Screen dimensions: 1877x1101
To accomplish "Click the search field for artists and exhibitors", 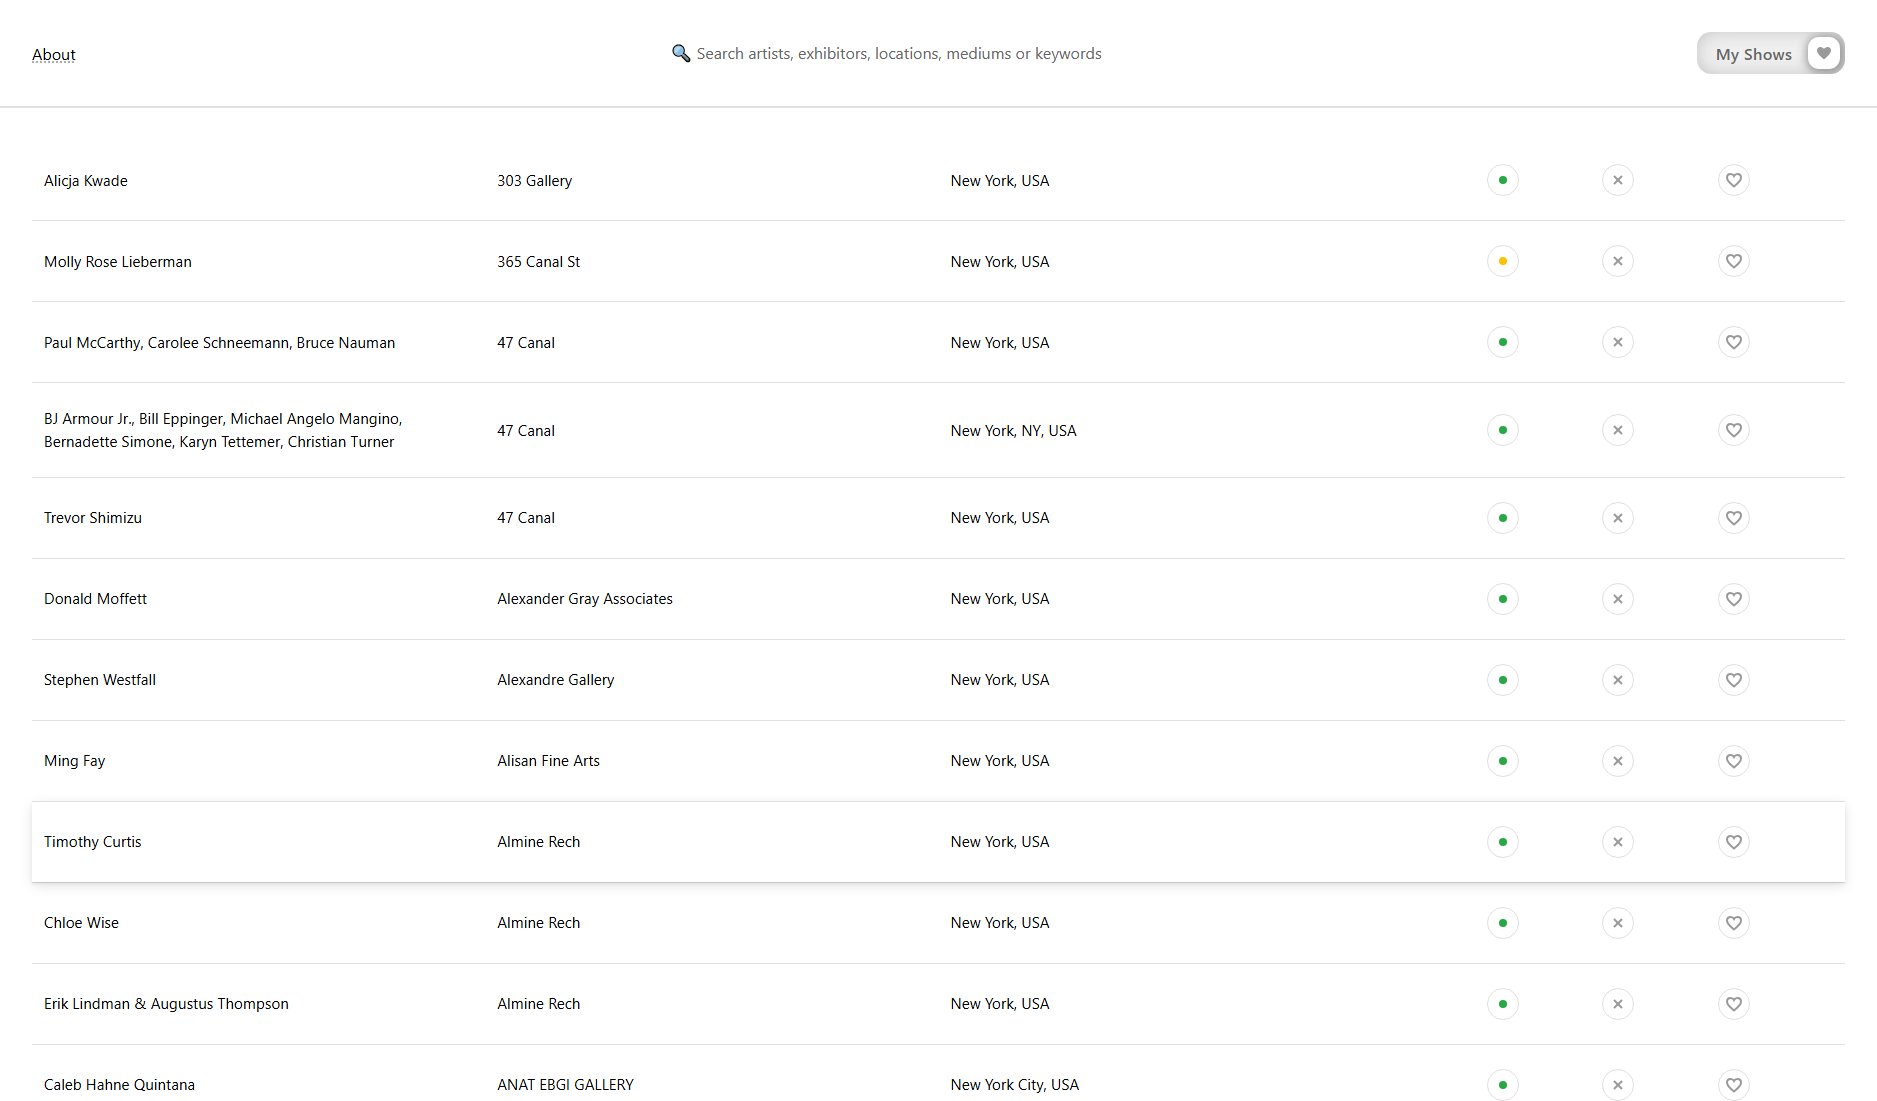I will [x=899, y=54].
